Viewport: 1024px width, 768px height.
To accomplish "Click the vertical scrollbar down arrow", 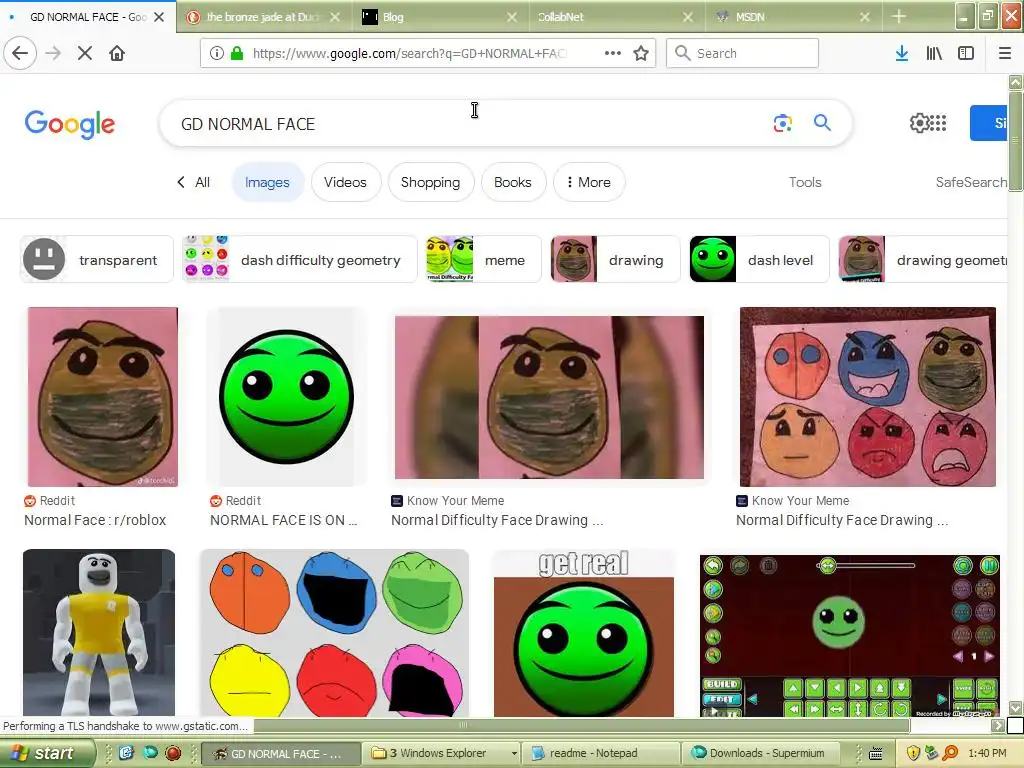I will (1015, 708).
